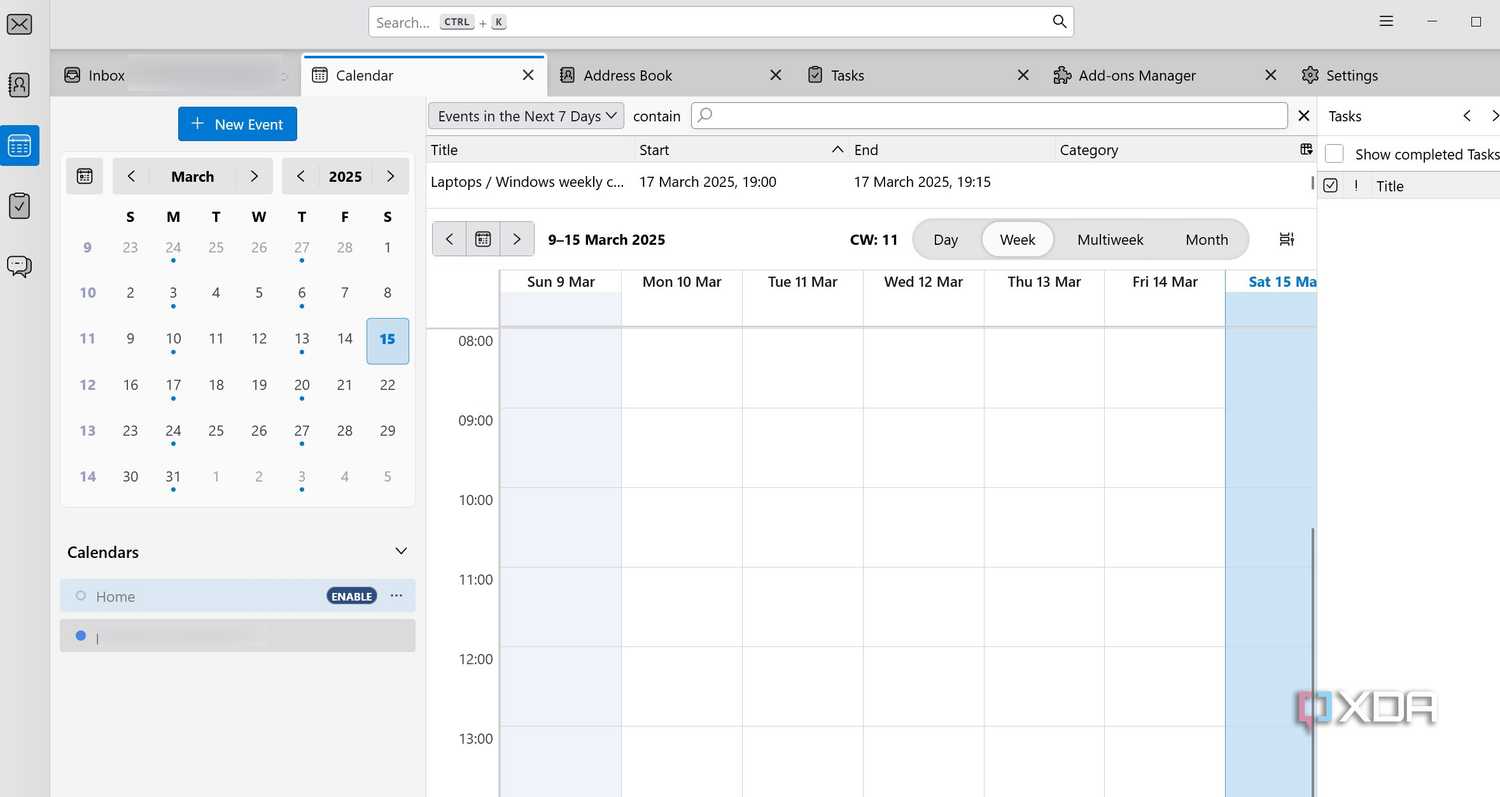Open the Mail space envelope icon
This screenshot has height=797, width=1500.
(x=19, y=24)
